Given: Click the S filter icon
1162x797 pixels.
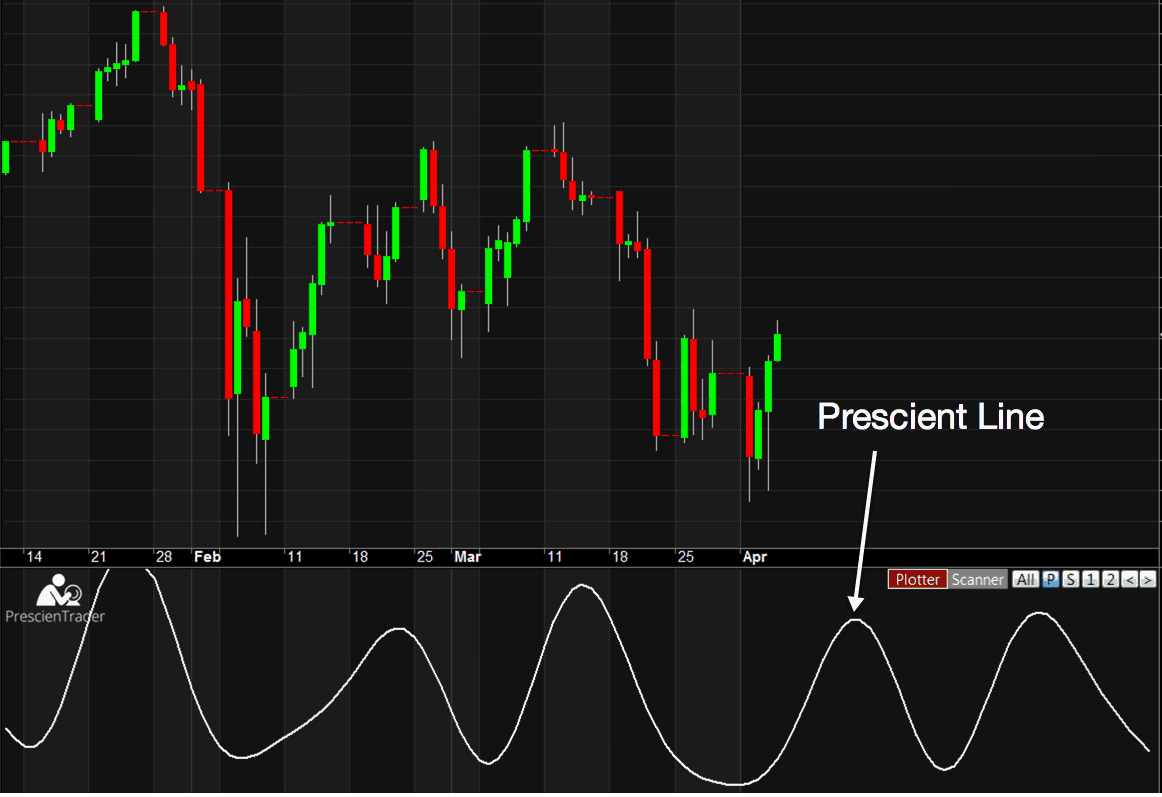Looking at the screenshot, I should pyautogui.click(x=1070, y=579).
